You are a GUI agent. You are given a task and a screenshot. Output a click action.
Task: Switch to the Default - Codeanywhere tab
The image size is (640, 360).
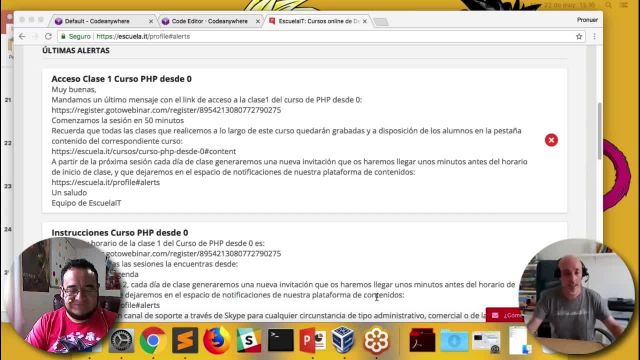pos(97,21)
